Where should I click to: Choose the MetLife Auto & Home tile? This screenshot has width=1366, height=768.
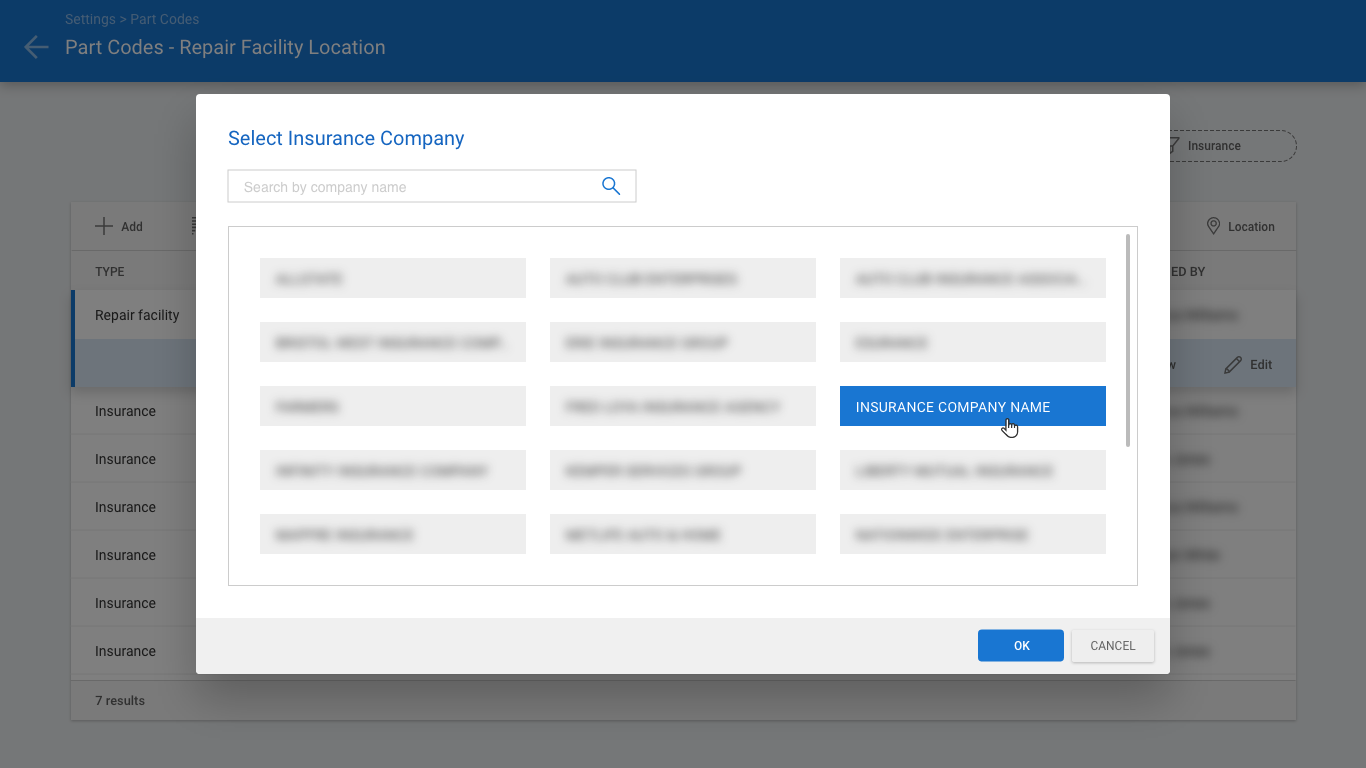(x=682, y=534)
